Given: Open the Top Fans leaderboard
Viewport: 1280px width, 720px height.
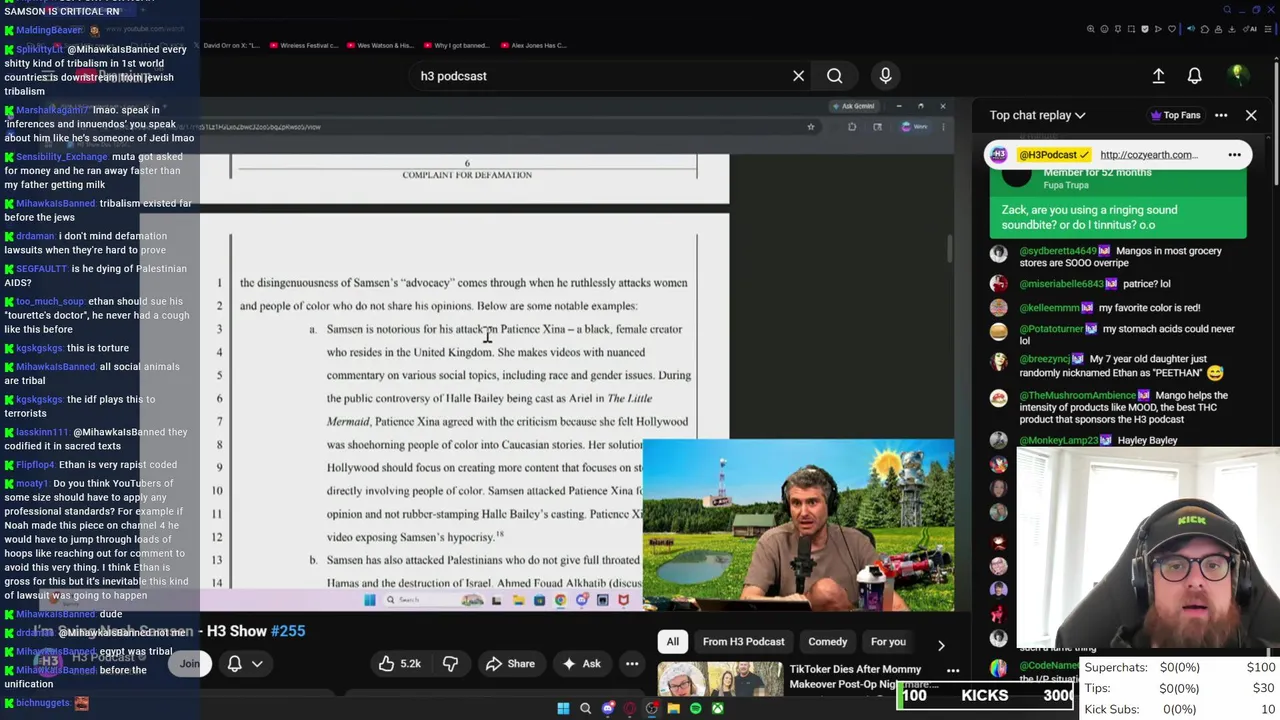Looking at the screenshot, I should [x=1175, y=115].
